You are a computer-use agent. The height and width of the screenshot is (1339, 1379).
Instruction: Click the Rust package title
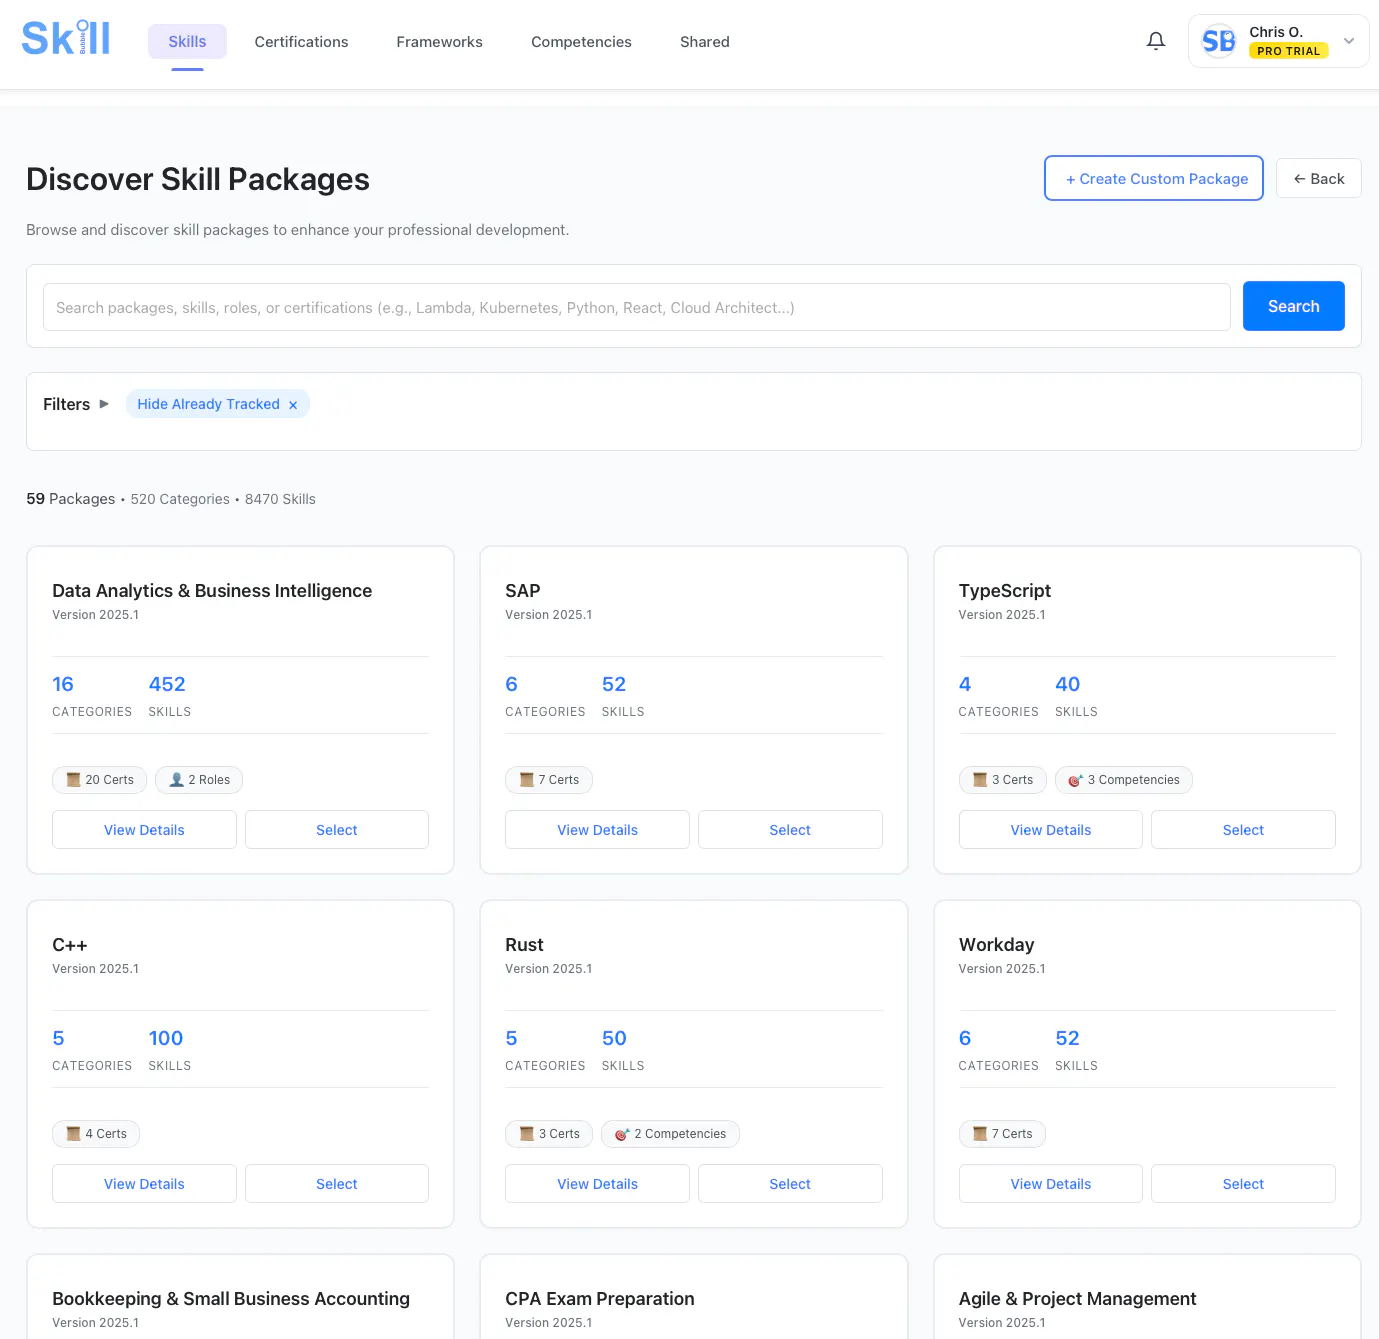(x=524, y=945)
